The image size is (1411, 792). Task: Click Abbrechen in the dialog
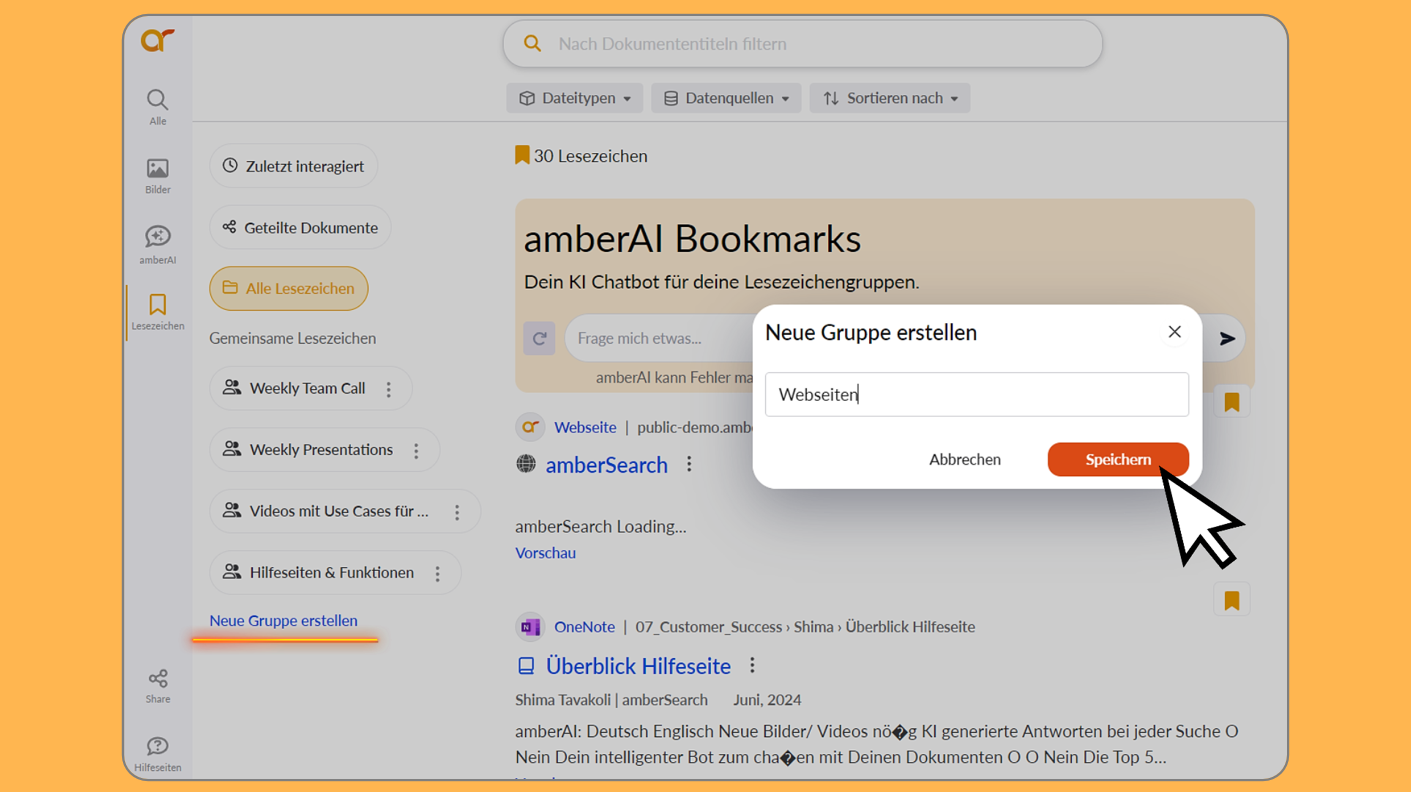(965, 459)
